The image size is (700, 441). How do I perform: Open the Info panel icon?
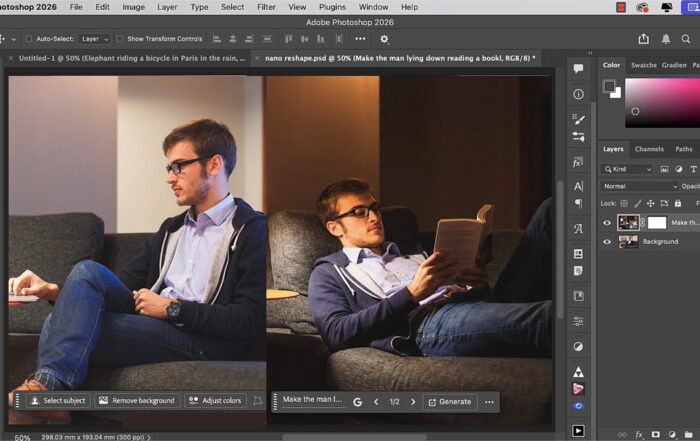coord(578,94)
